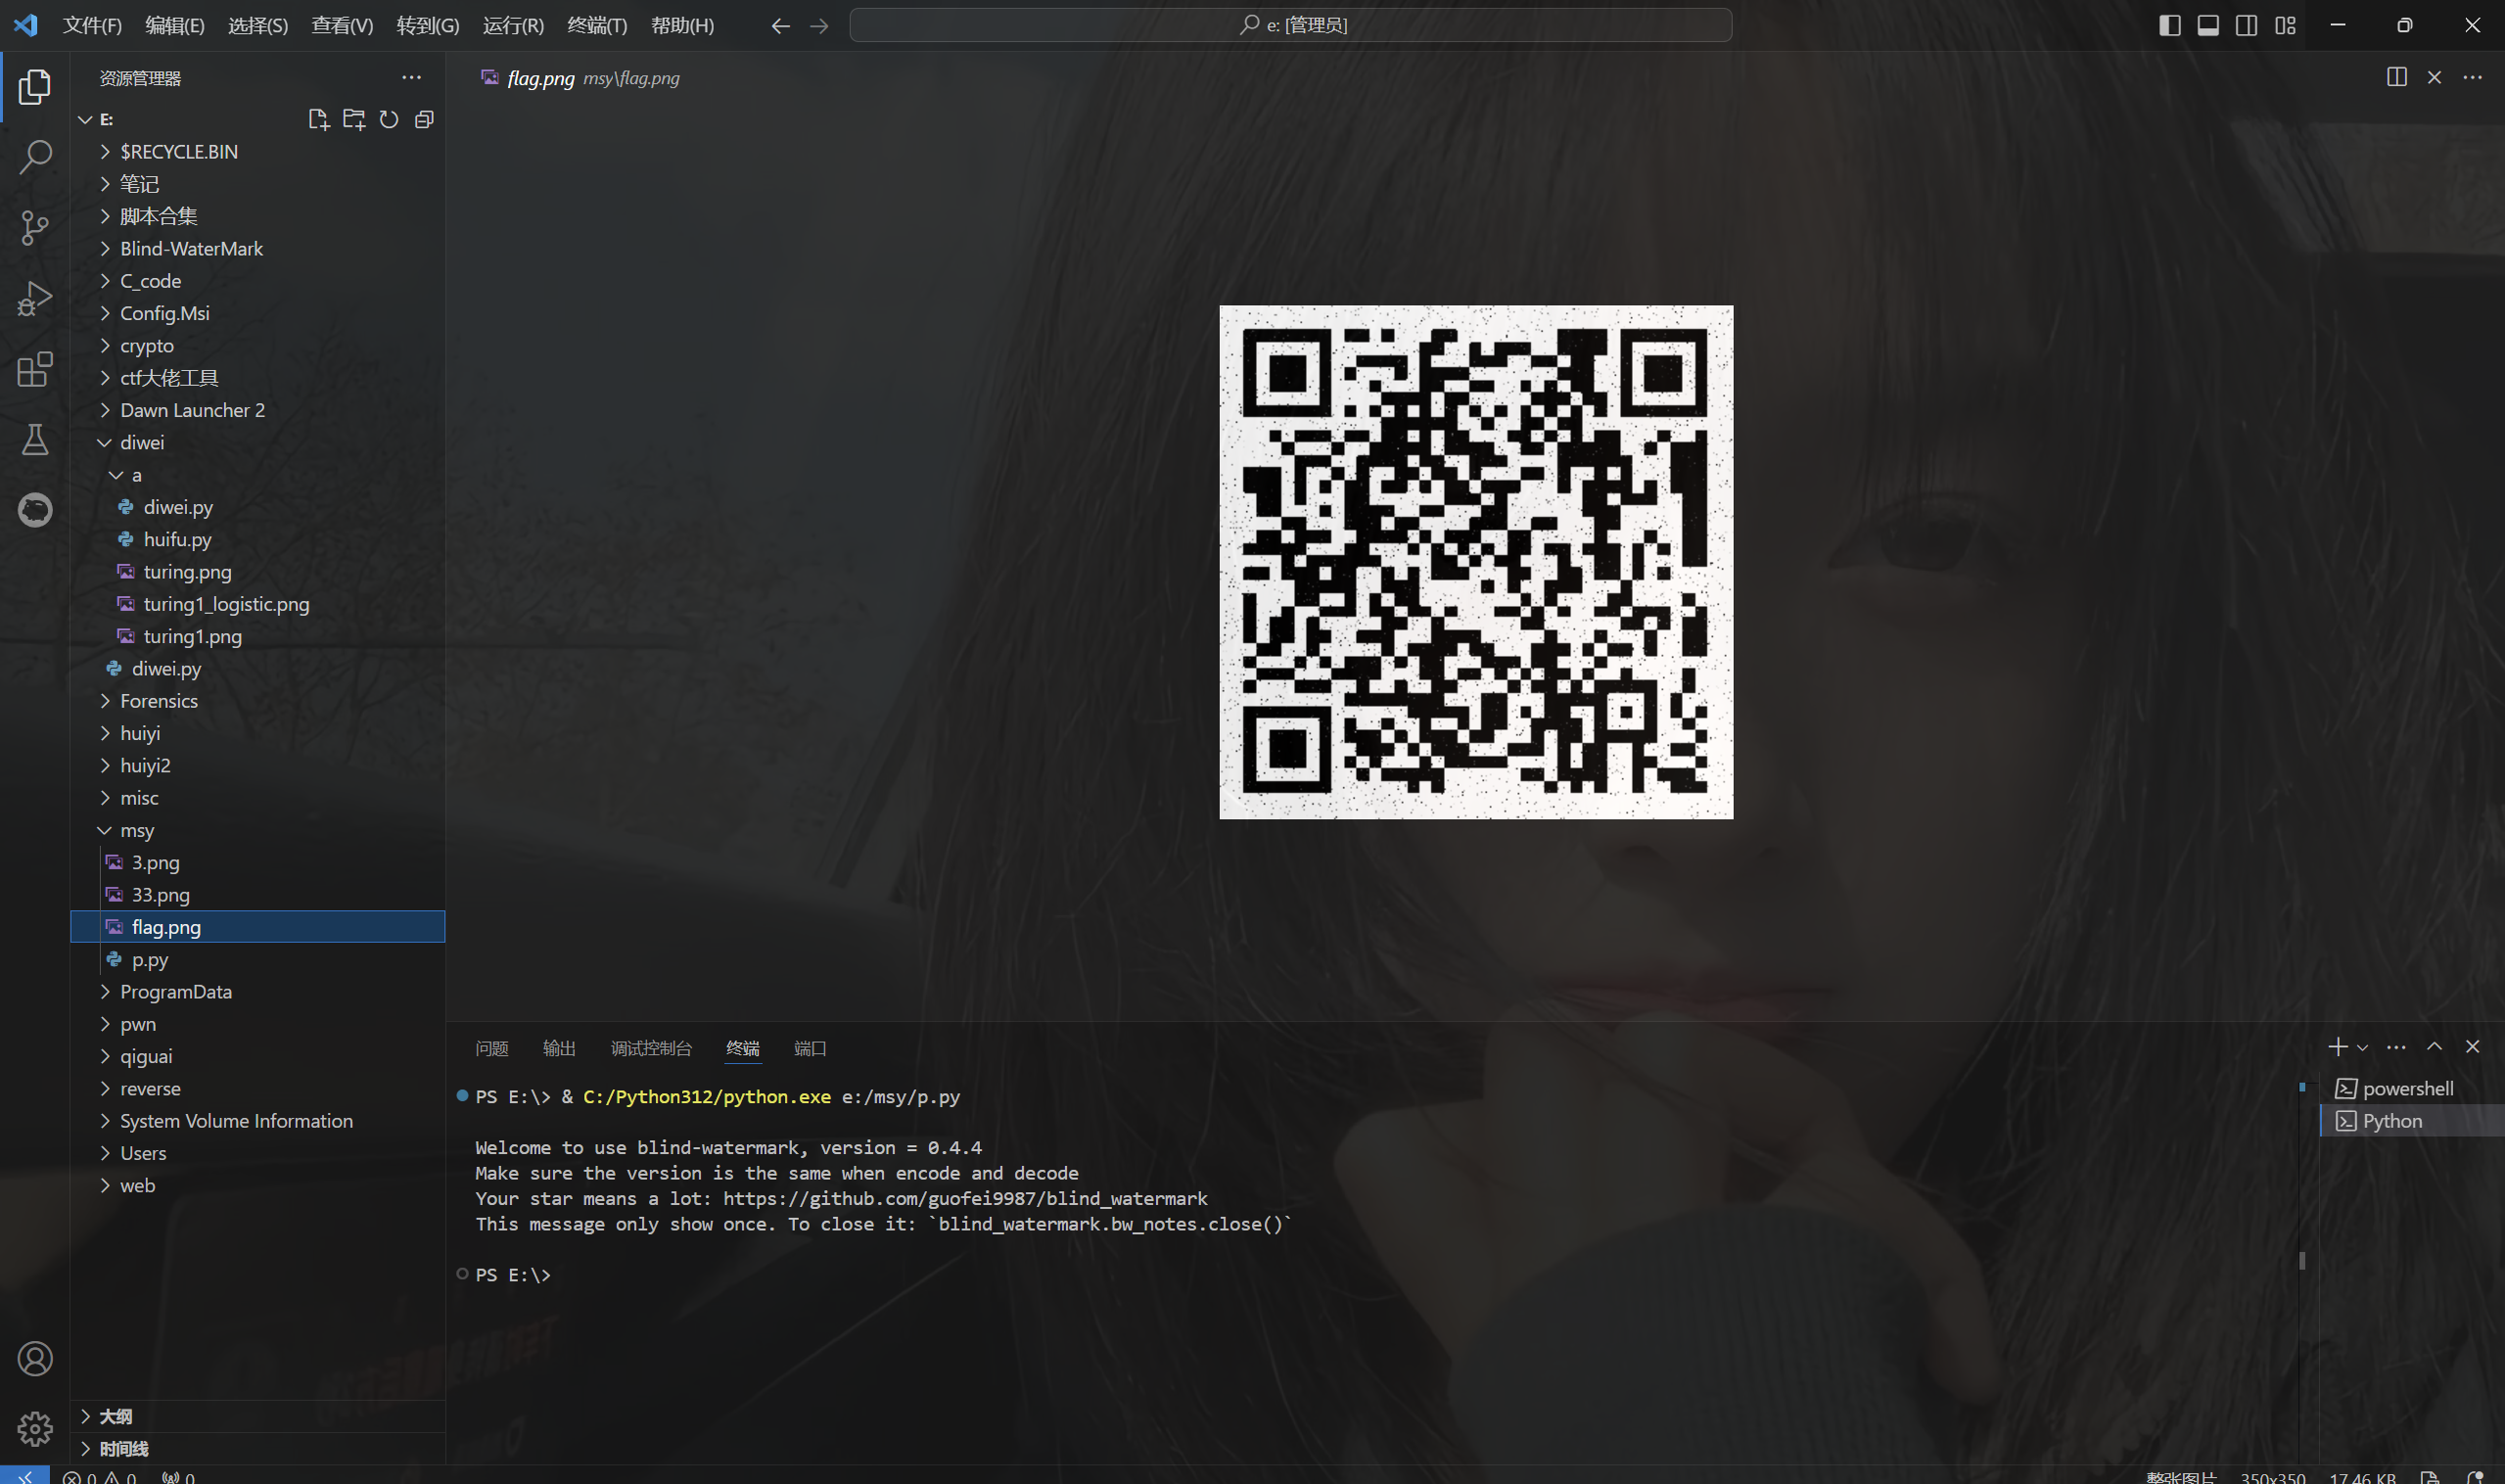Open the Explorer view in activity bar
The height and width of the screenshot is (1484, 2505).
(35, 87)
